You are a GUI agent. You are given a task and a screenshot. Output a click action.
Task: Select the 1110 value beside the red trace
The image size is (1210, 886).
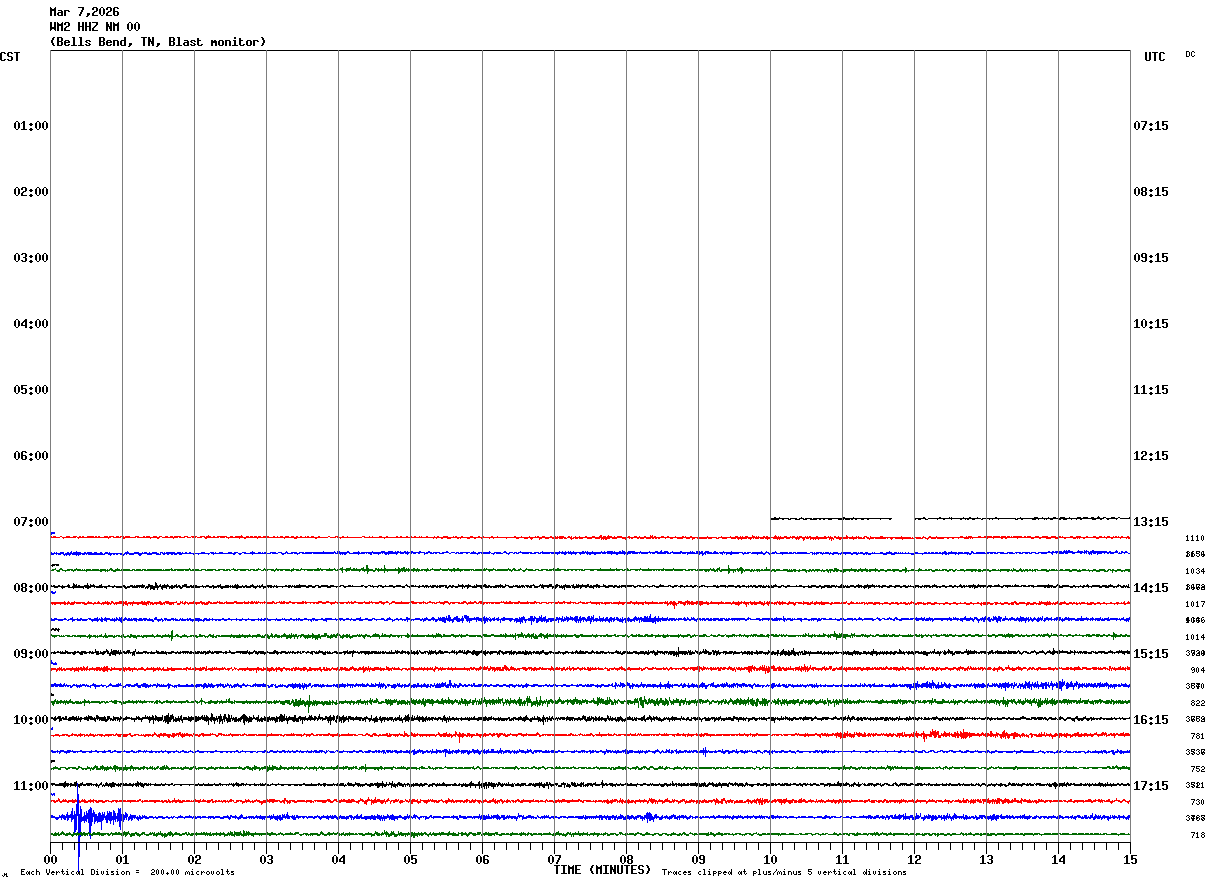[1196, 538]
